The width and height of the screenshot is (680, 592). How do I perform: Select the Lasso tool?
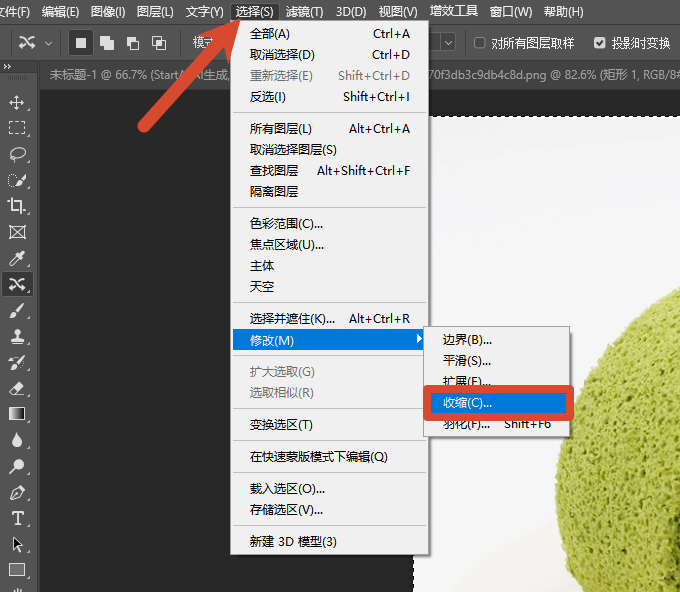coord(17,154)
